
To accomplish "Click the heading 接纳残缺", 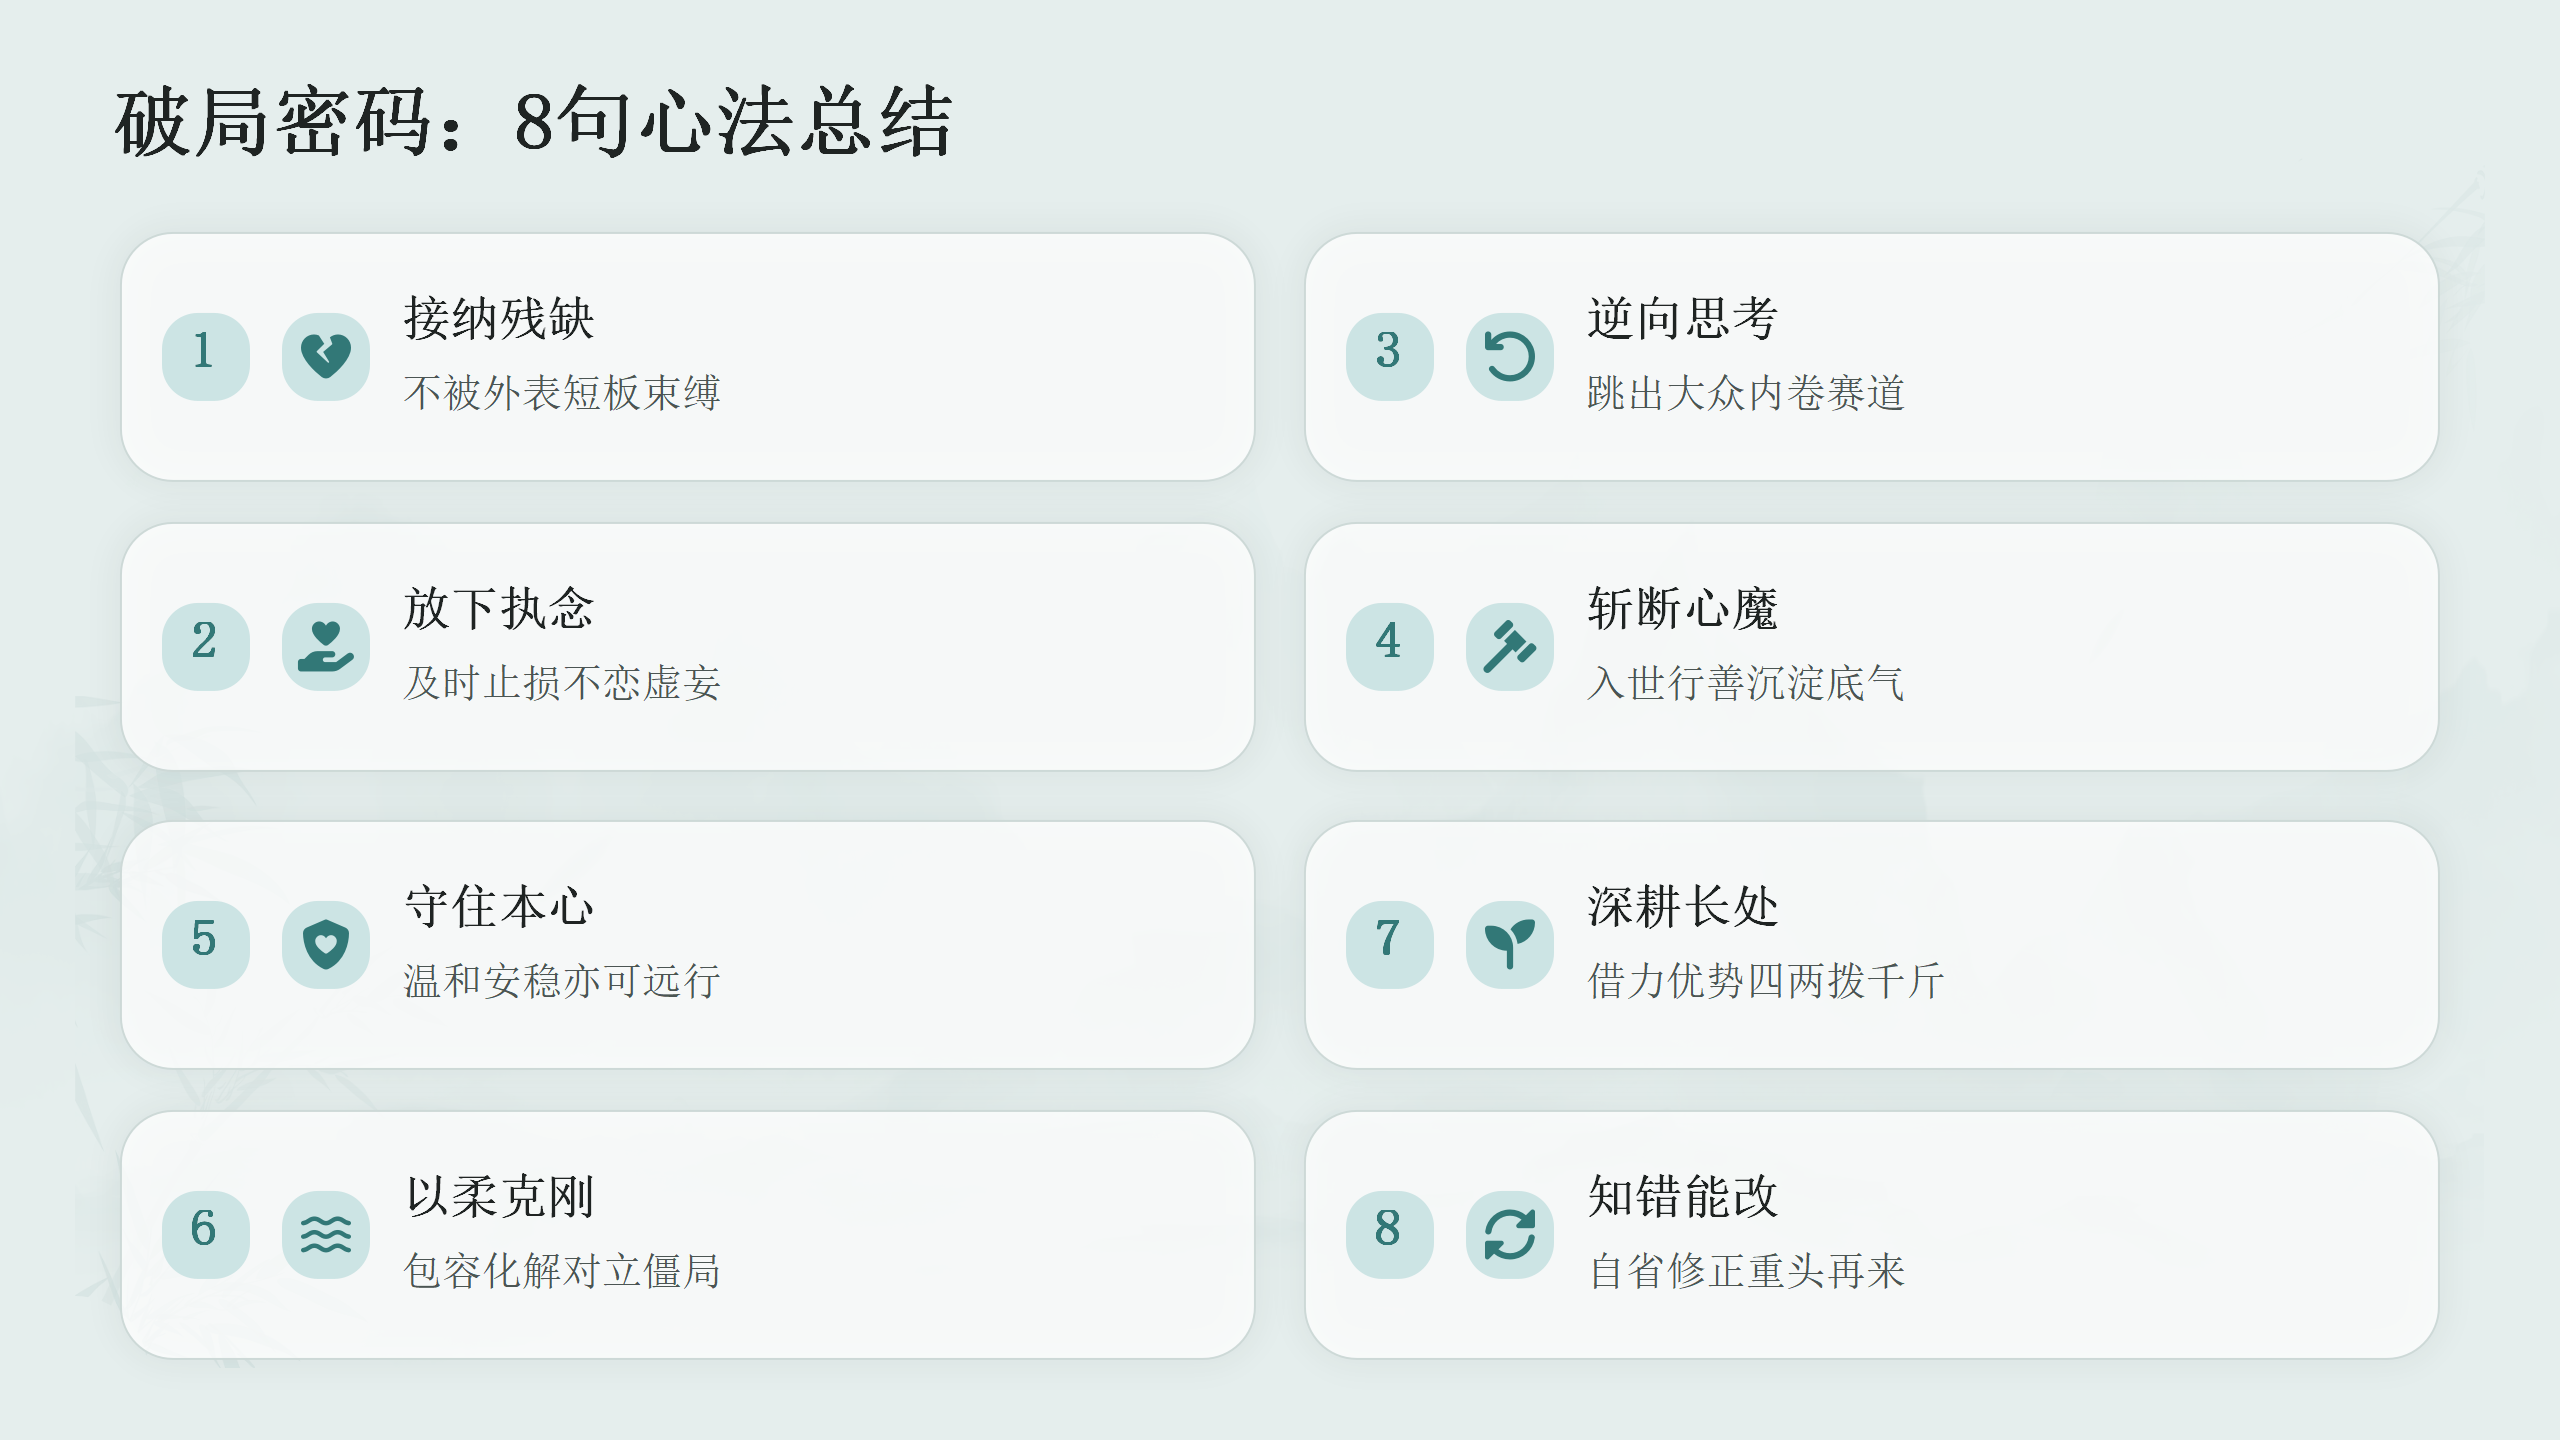I will click(499, 319).
